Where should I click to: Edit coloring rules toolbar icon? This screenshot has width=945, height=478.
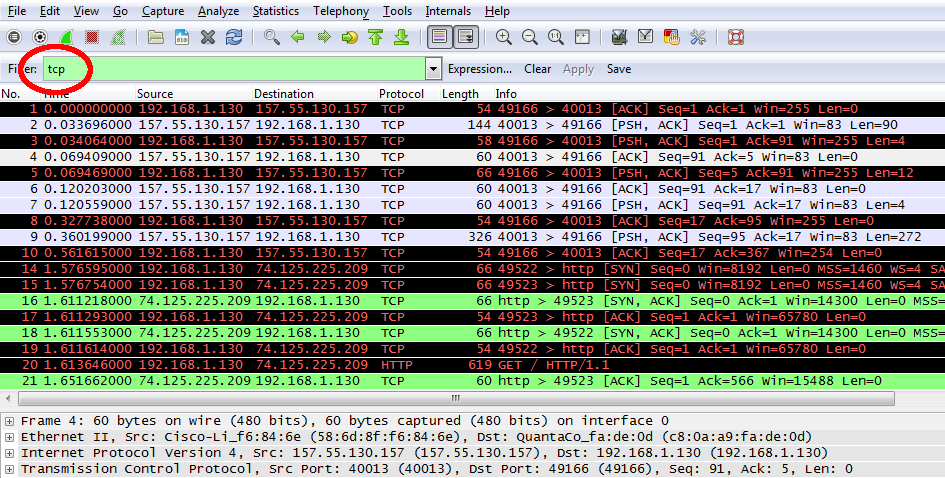[x=671, y=37]
